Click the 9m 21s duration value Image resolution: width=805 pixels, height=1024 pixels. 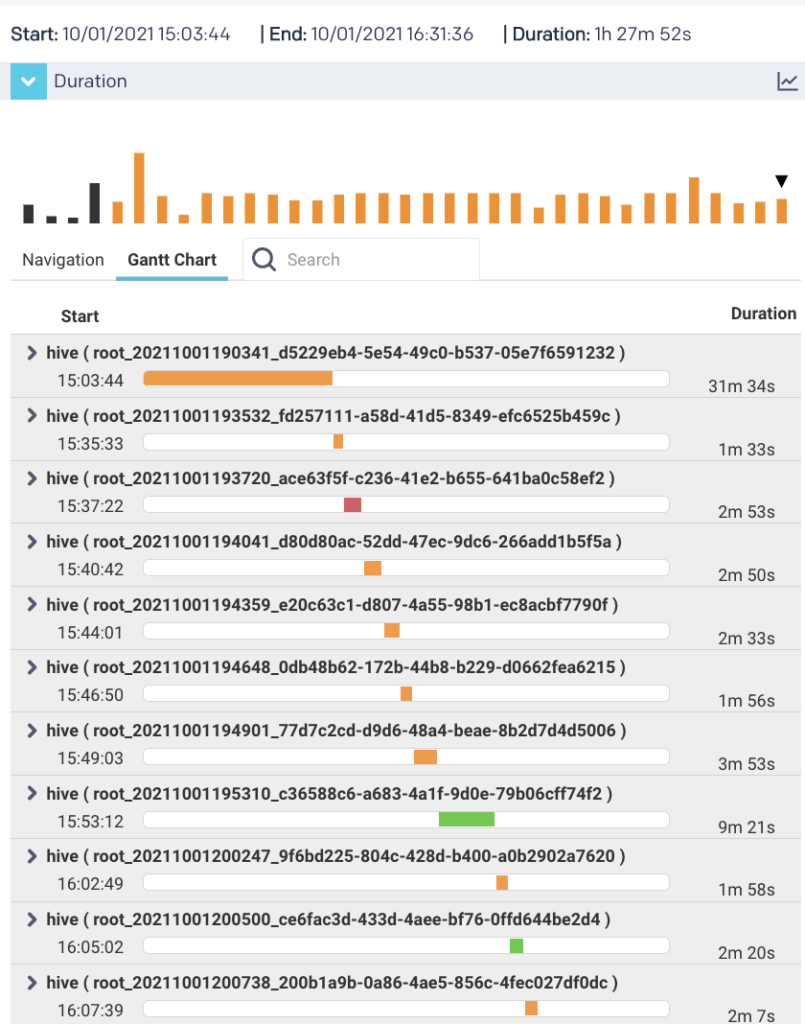(x=746, y=827)
